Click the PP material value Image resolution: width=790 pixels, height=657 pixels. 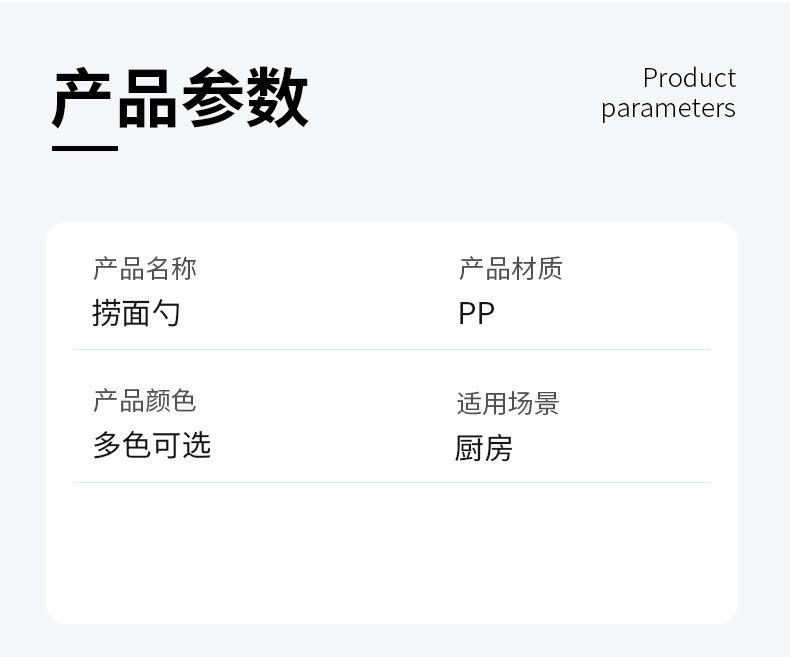[x=477, y=313]
